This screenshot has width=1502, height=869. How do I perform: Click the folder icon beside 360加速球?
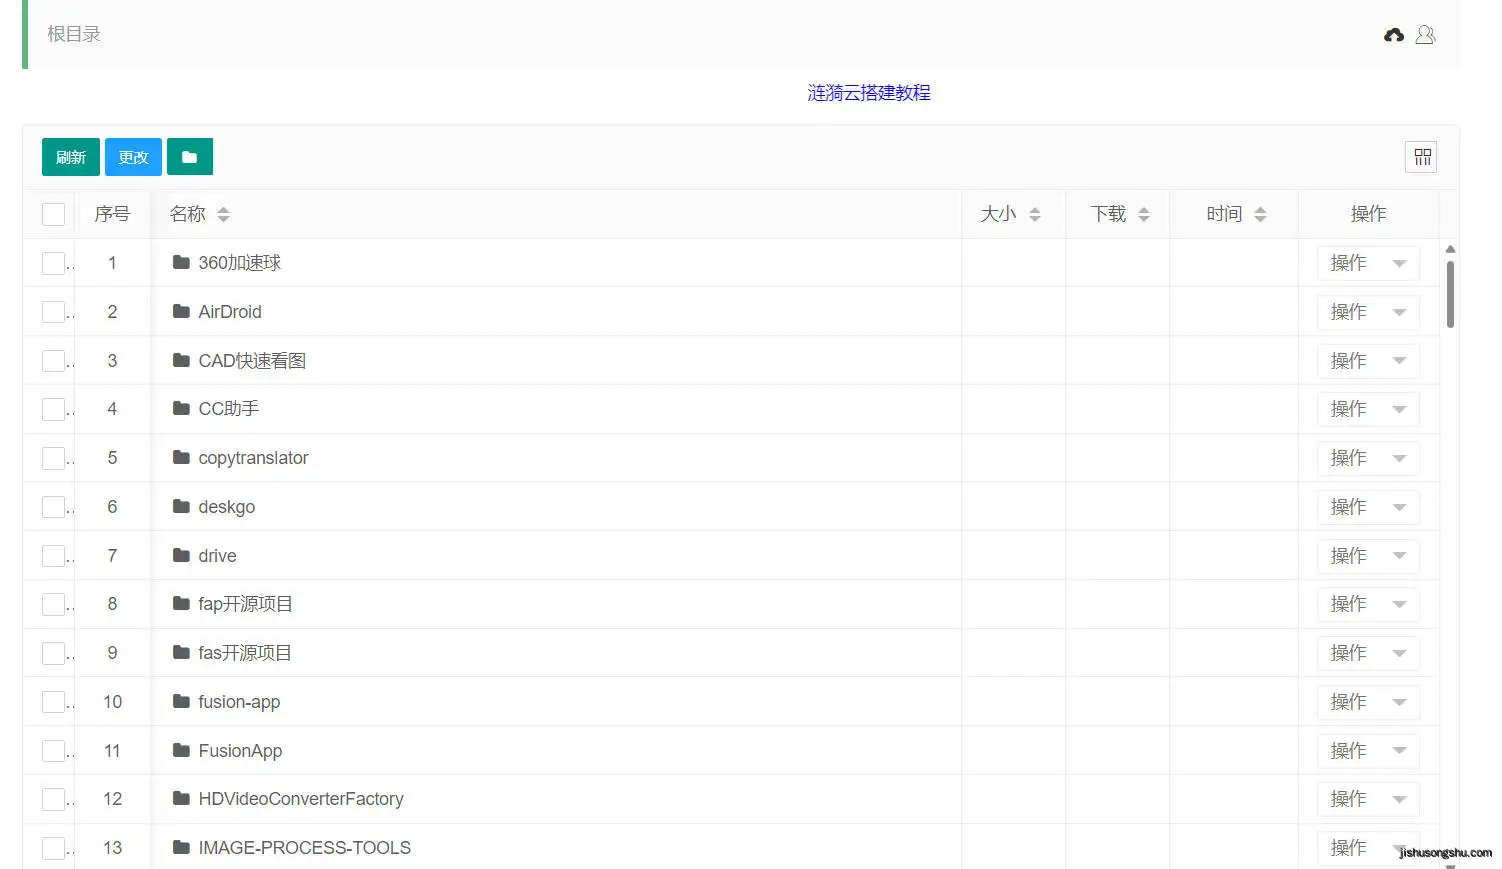pos(181,263)
